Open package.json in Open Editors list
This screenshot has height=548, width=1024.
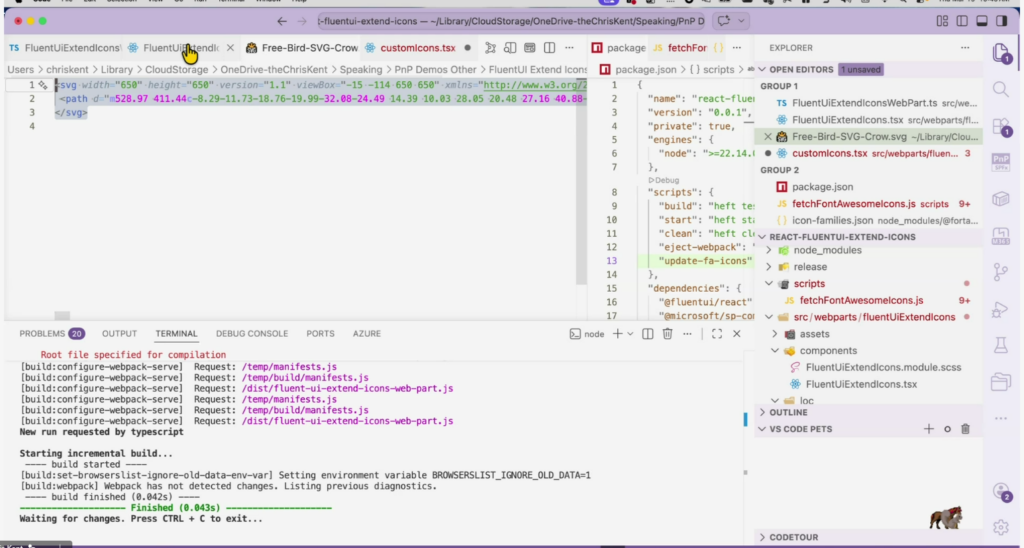(x=822, y=187)
